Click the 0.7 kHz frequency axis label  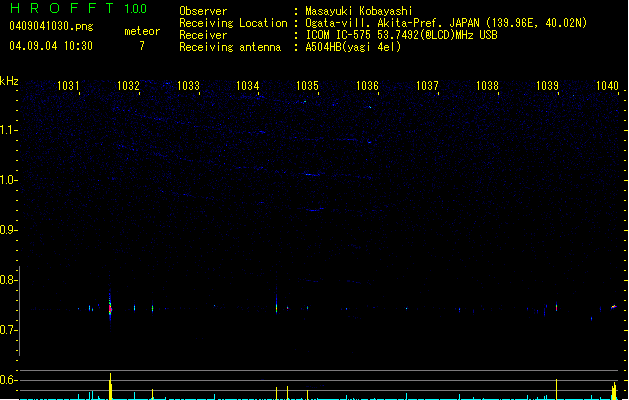click(8, 330)
